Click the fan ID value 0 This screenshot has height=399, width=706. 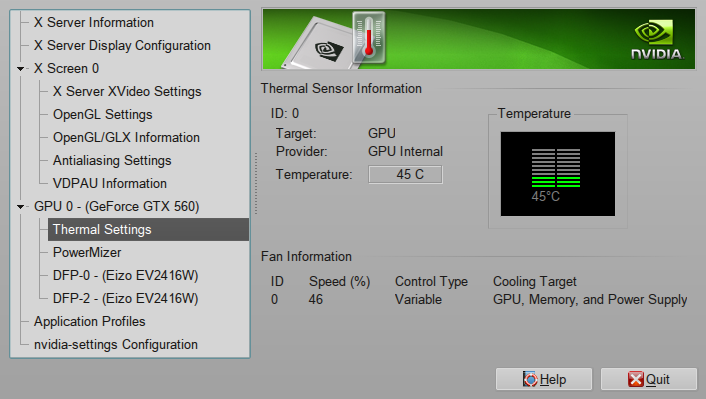[x=274, y=299]
